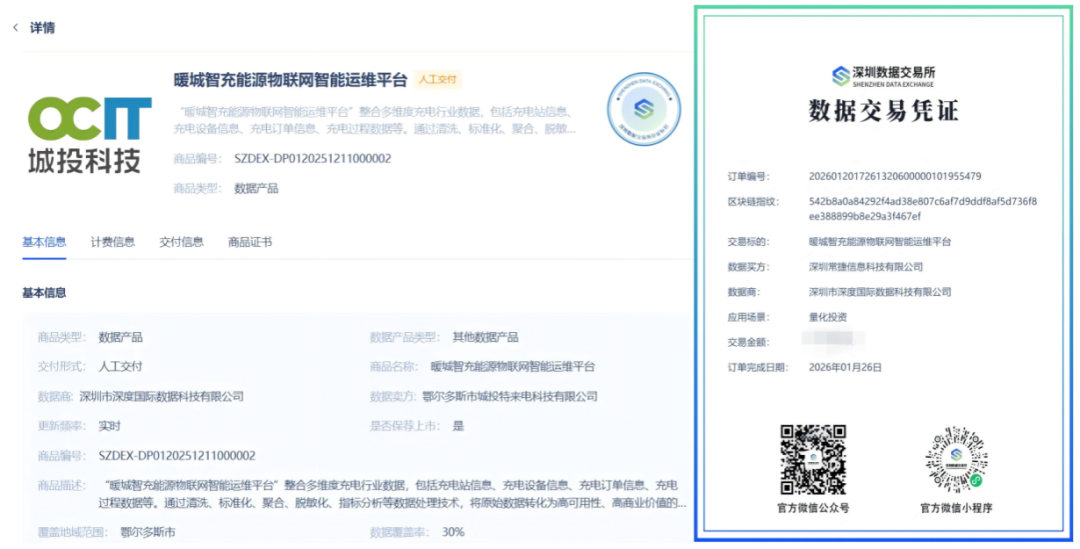Click the blurred 交易金额 value
Viewport: 1080px width, 549px height.
[838, 342]
